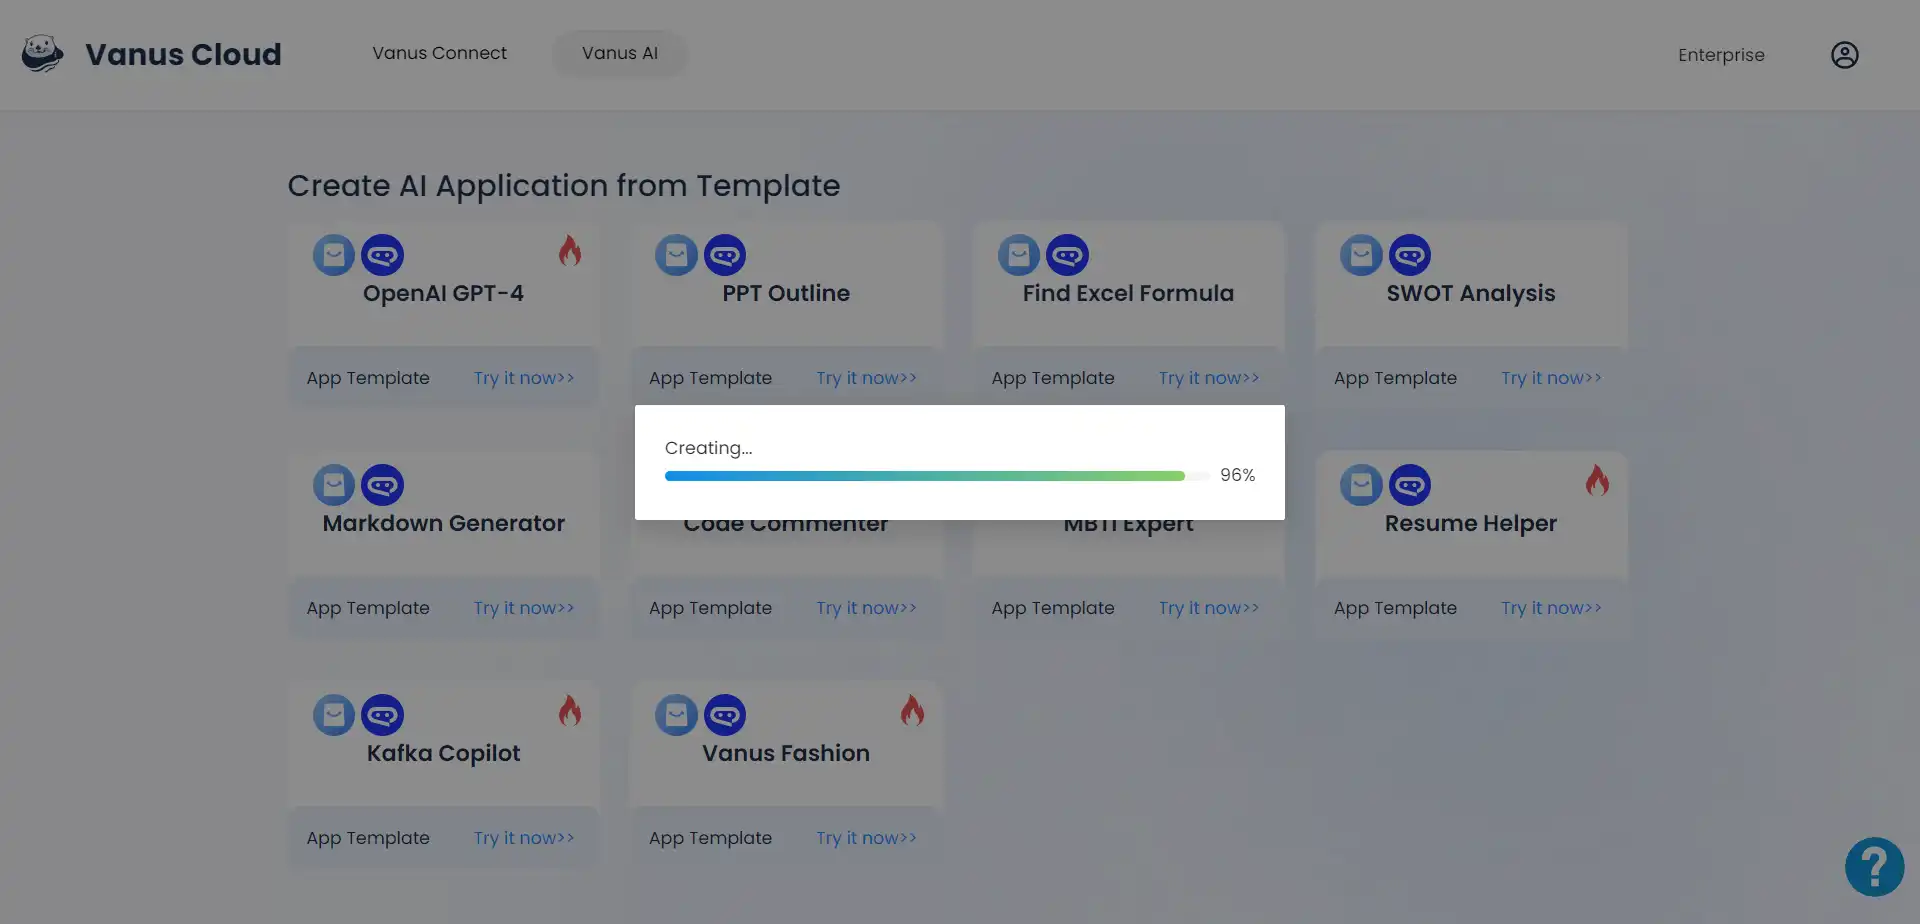
Task: Click Try it now for Code Commenter
Action: point(866,608)
